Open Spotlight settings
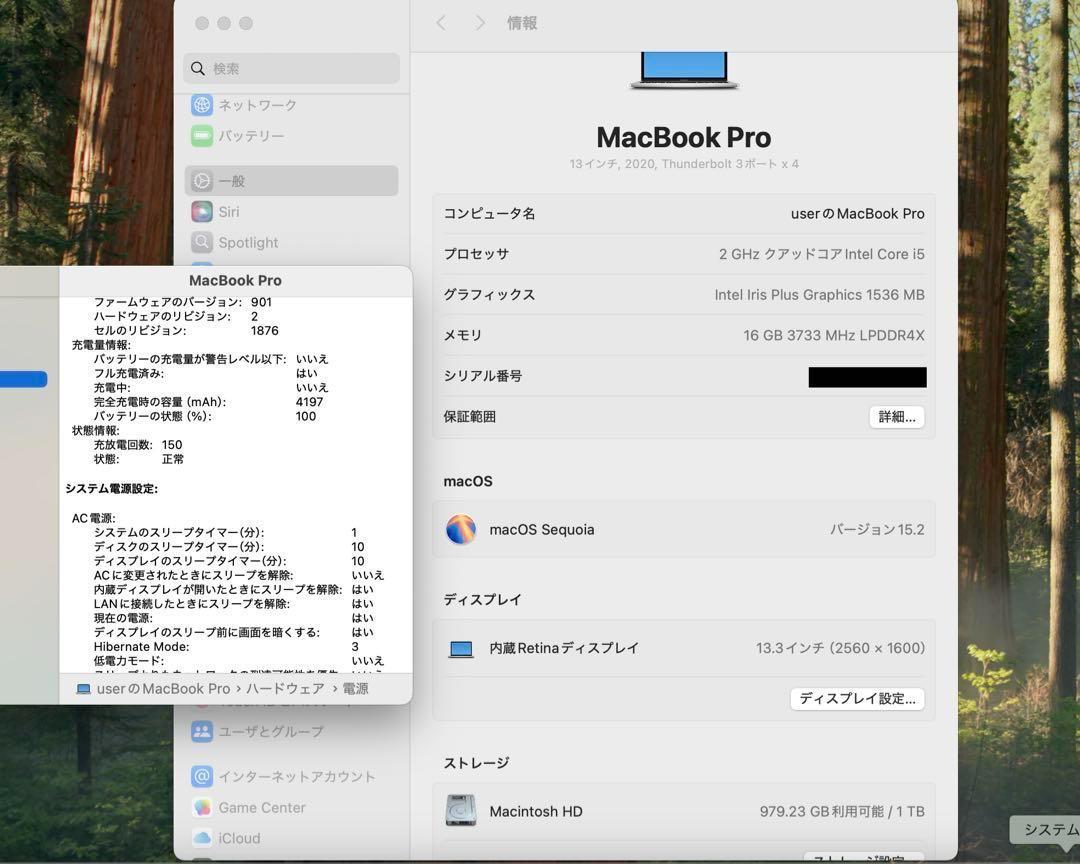 (235, 243)
